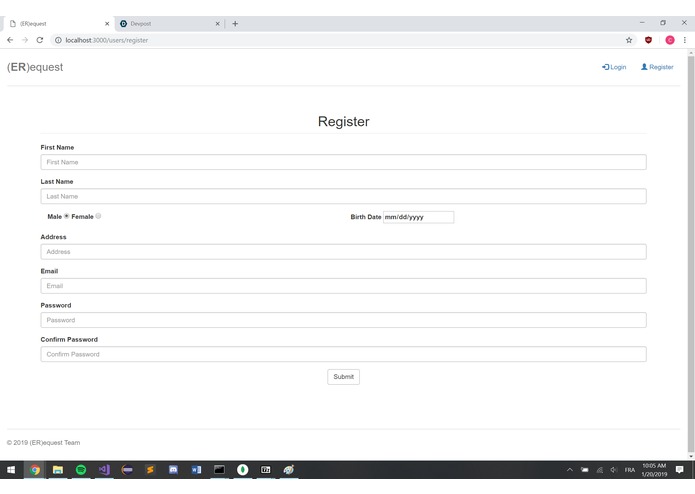
Task: Open the Login link in navbar
Action: [614, 67]
